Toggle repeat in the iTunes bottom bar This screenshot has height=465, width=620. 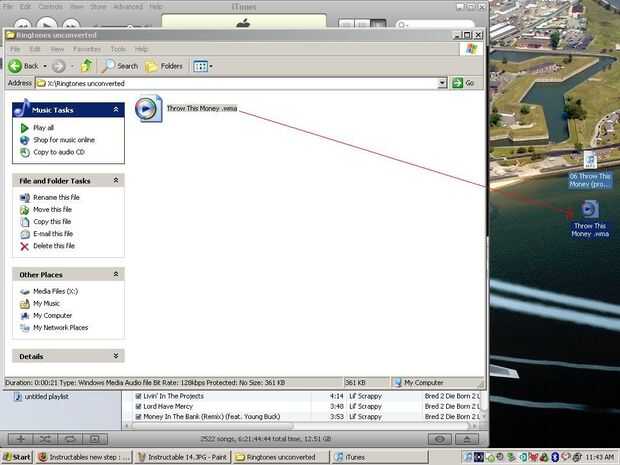pos(70,439)
